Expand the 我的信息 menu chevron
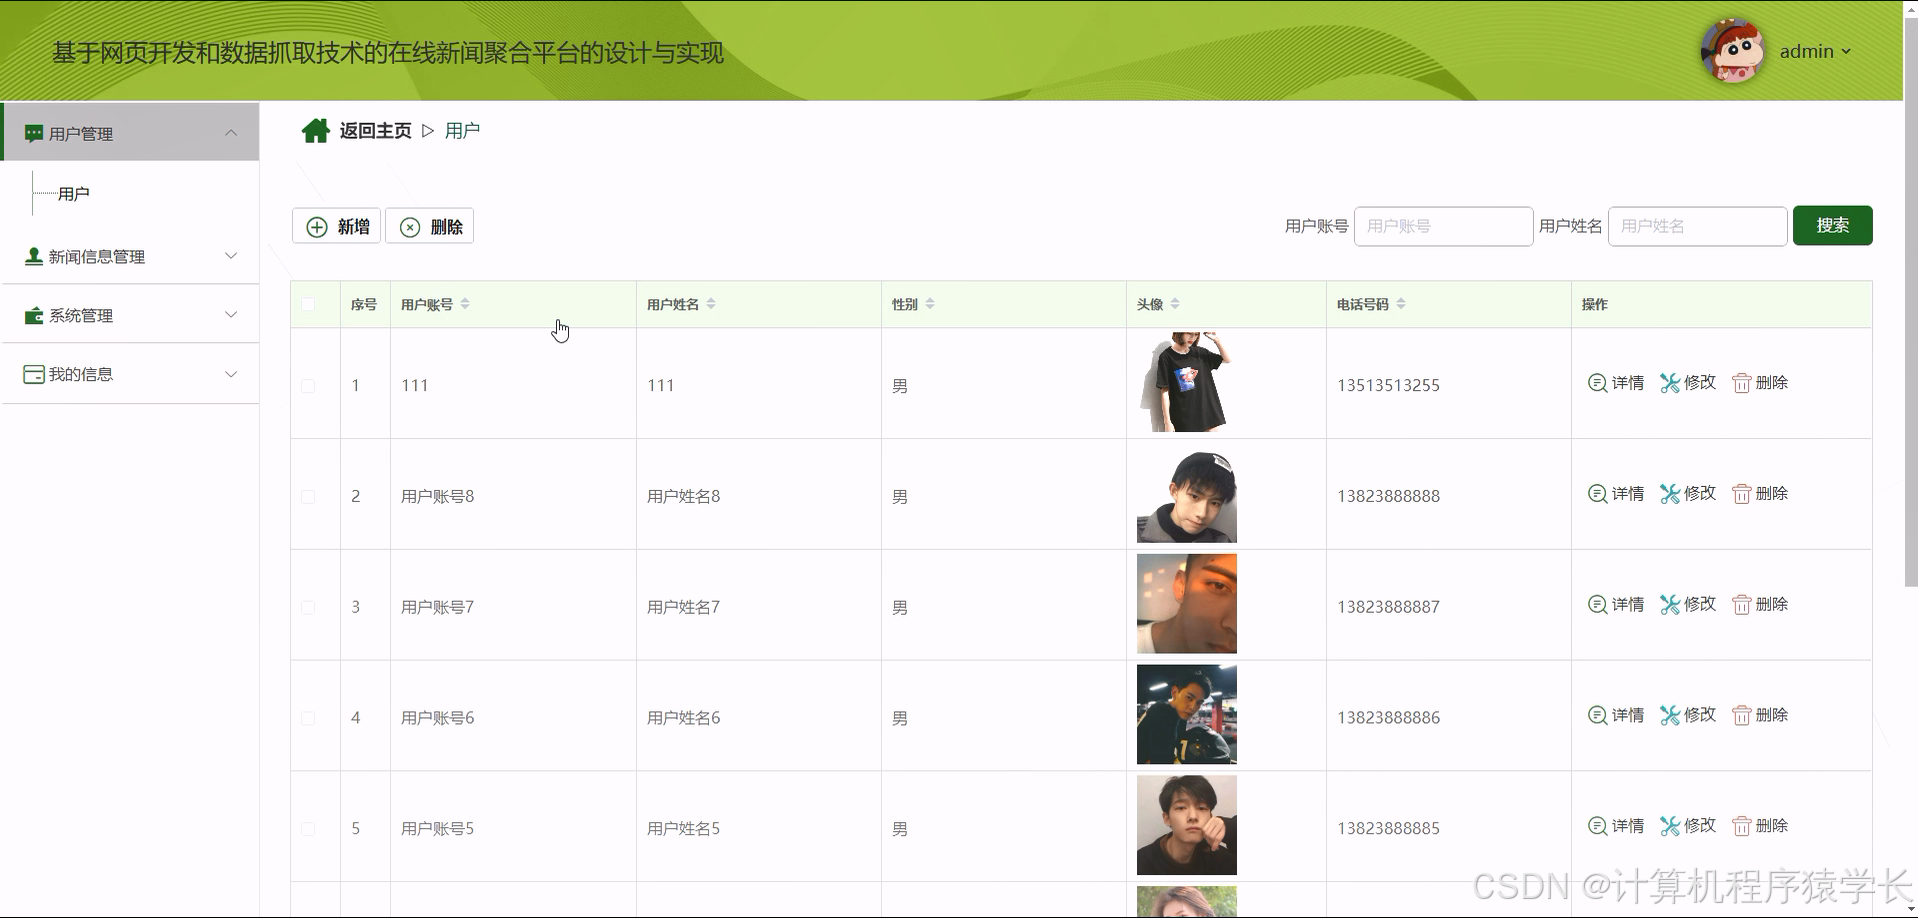The image size is (1918, 918). 231,374
